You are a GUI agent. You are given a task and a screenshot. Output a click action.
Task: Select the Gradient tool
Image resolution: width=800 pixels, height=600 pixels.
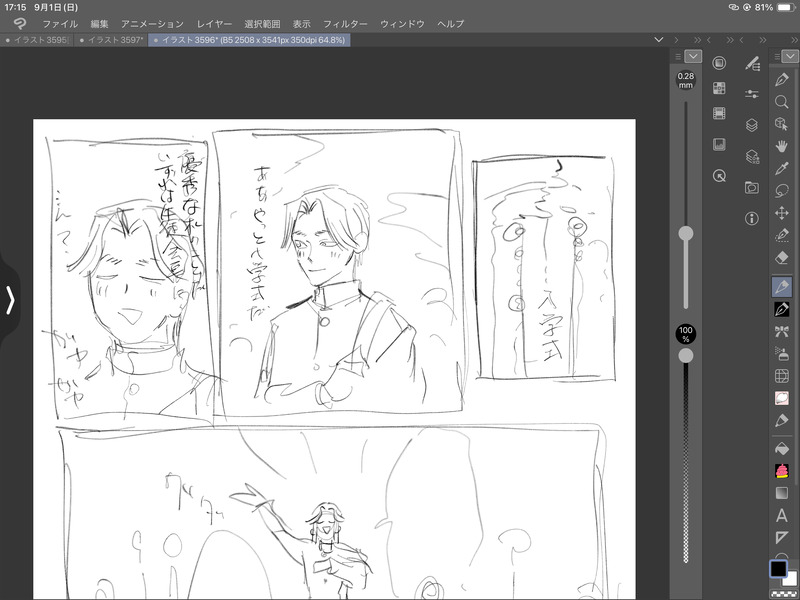[x=781, y=493]
